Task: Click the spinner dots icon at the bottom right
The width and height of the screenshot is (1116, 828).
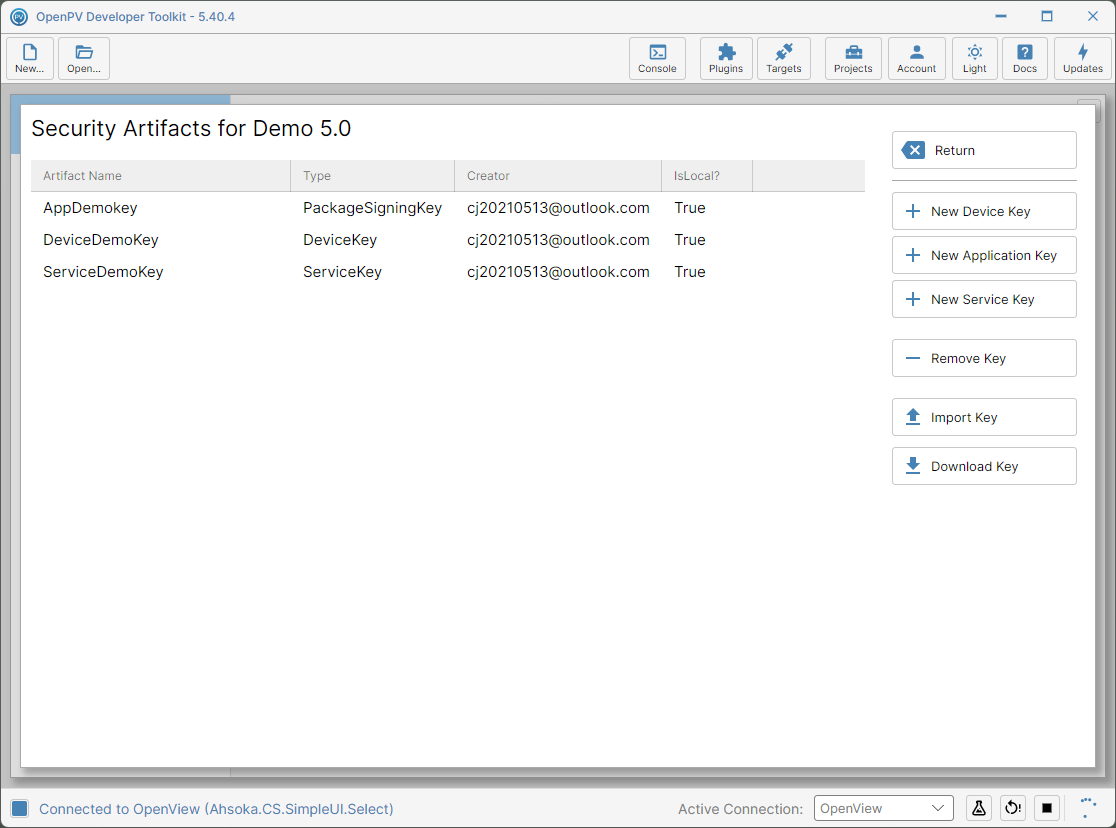Action: point(1088,807)
